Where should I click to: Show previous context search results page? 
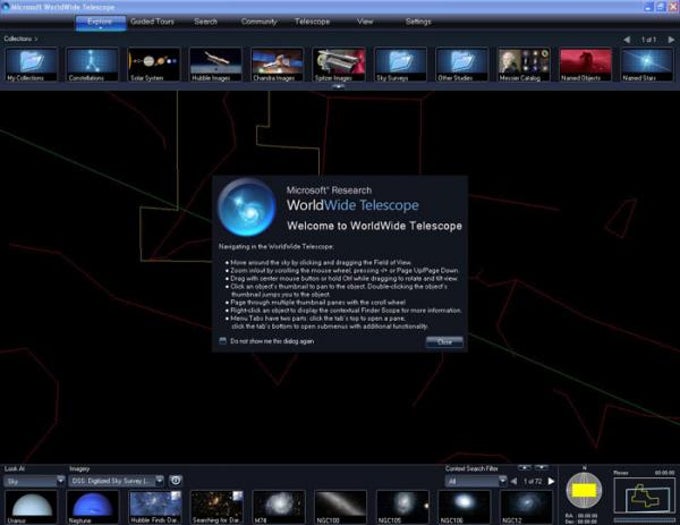(514, 481)
